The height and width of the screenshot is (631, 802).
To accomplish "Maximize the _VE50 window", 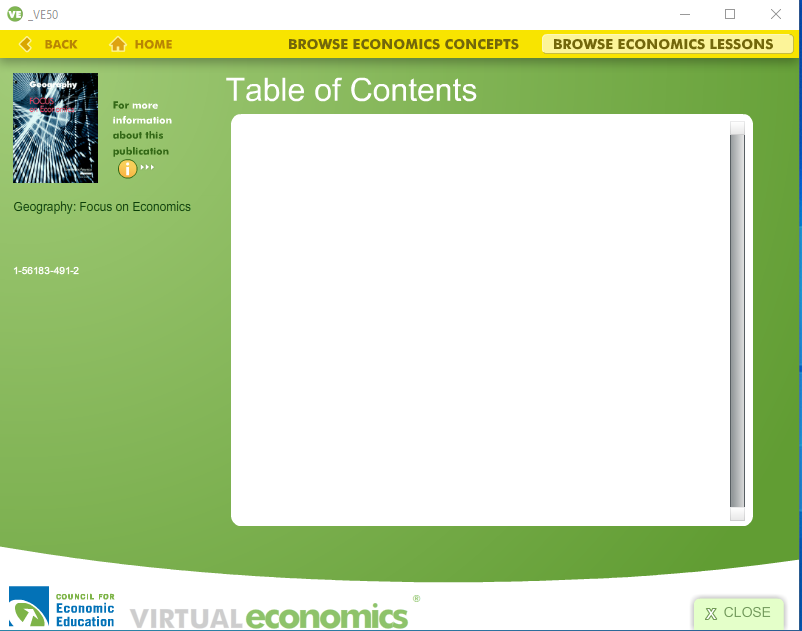I will [730, 14].
